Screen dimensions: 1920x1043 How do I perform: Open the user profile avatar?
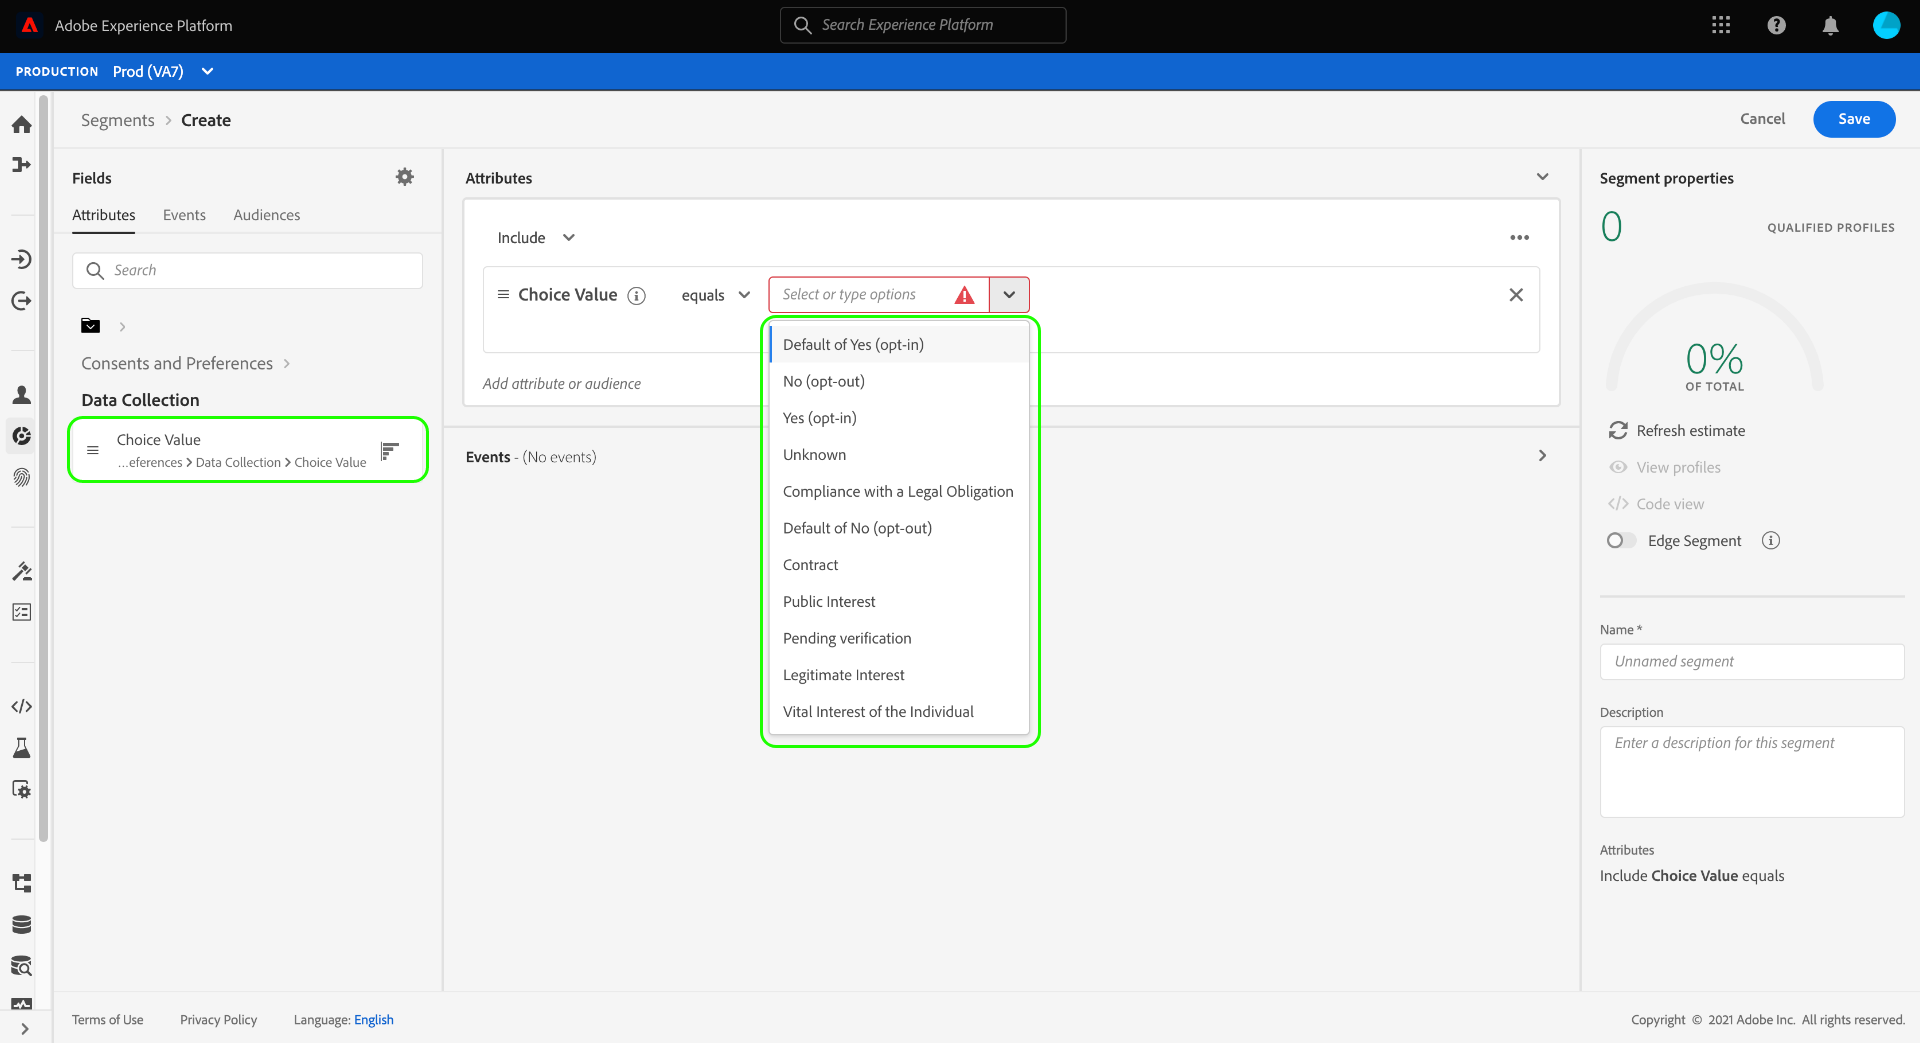[1886, 25]
